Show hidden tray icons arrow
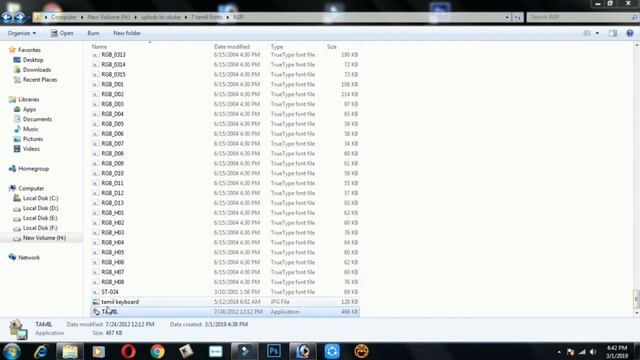This screenshot has width=640, height=360. pyautogui.click(x=559, y=352)
